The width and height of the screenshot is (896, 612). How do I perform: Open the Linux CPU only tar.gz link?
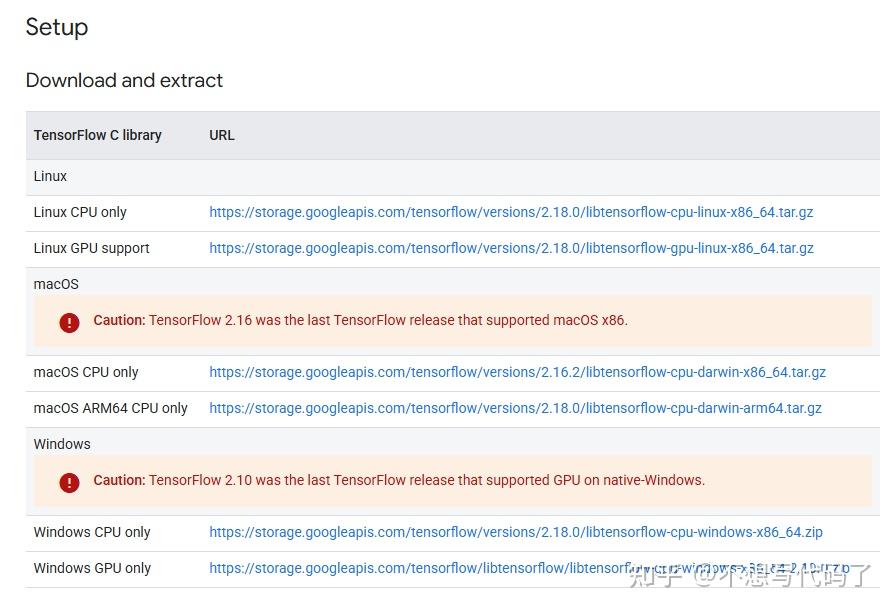[x=511, y=212]
